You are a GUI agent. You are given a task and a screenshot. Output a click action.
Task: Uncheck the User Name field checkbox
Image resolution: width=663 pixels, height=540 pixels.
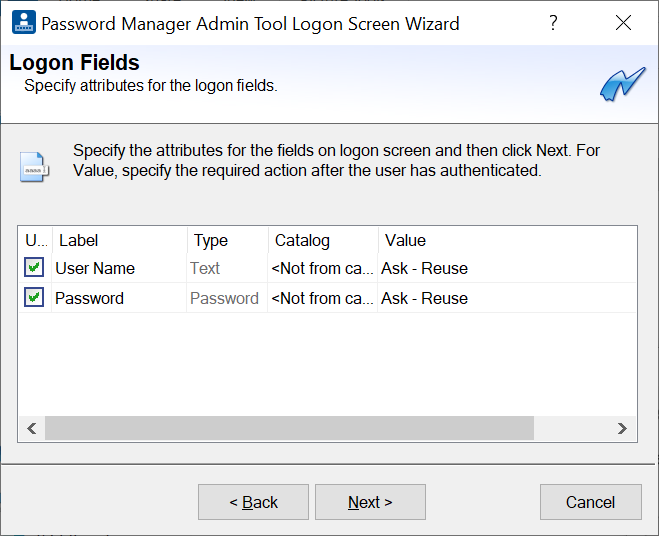click(35, 268)
